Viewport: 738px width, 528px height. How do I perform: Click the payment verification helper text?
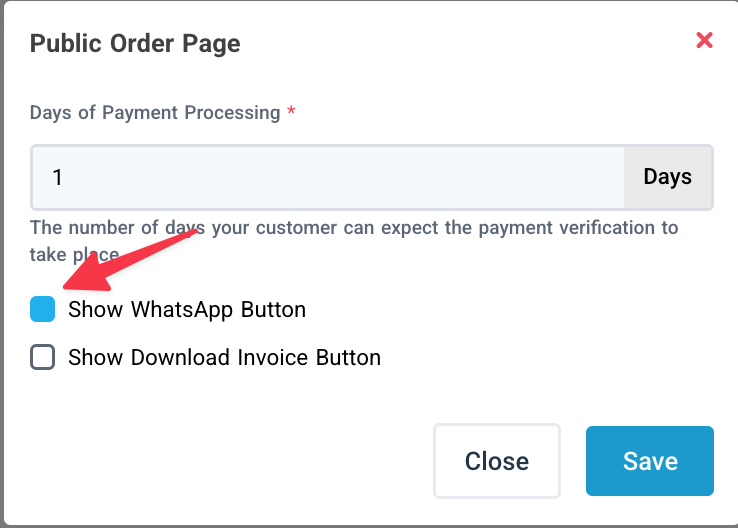point(354,227)
